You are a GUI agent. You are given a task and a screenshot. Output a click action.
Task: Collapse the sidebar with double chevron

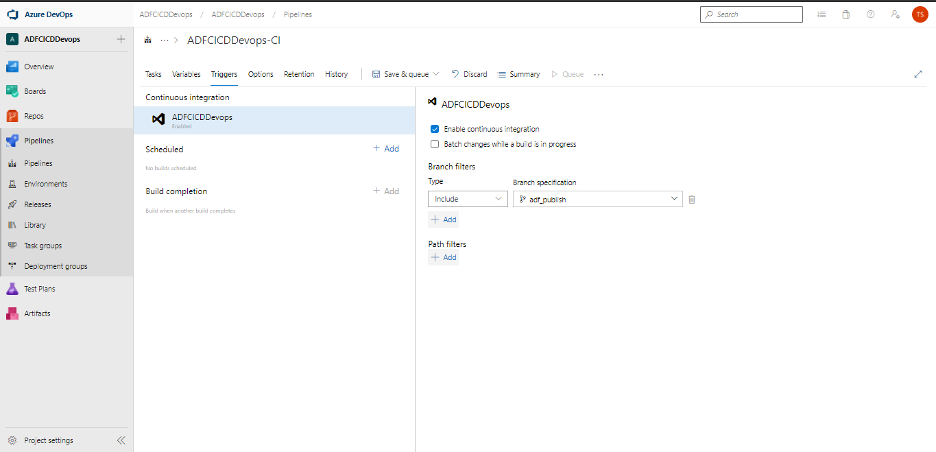(121, 441)
